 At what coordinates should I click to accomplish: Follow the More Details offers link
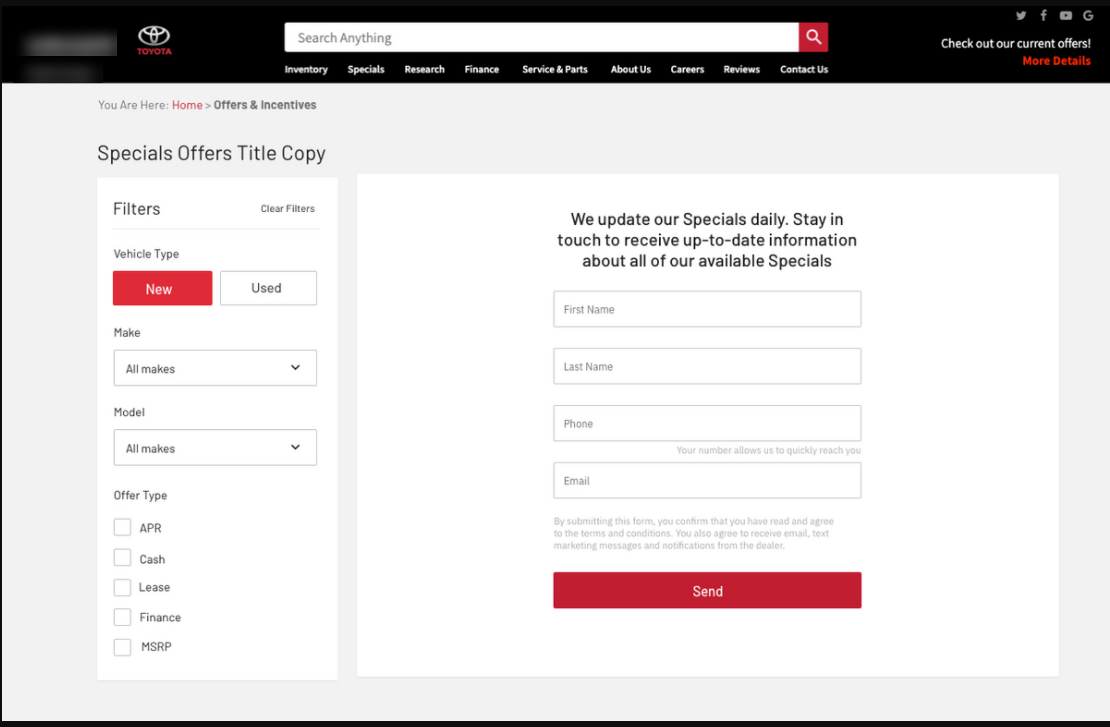pos(1056,61)
